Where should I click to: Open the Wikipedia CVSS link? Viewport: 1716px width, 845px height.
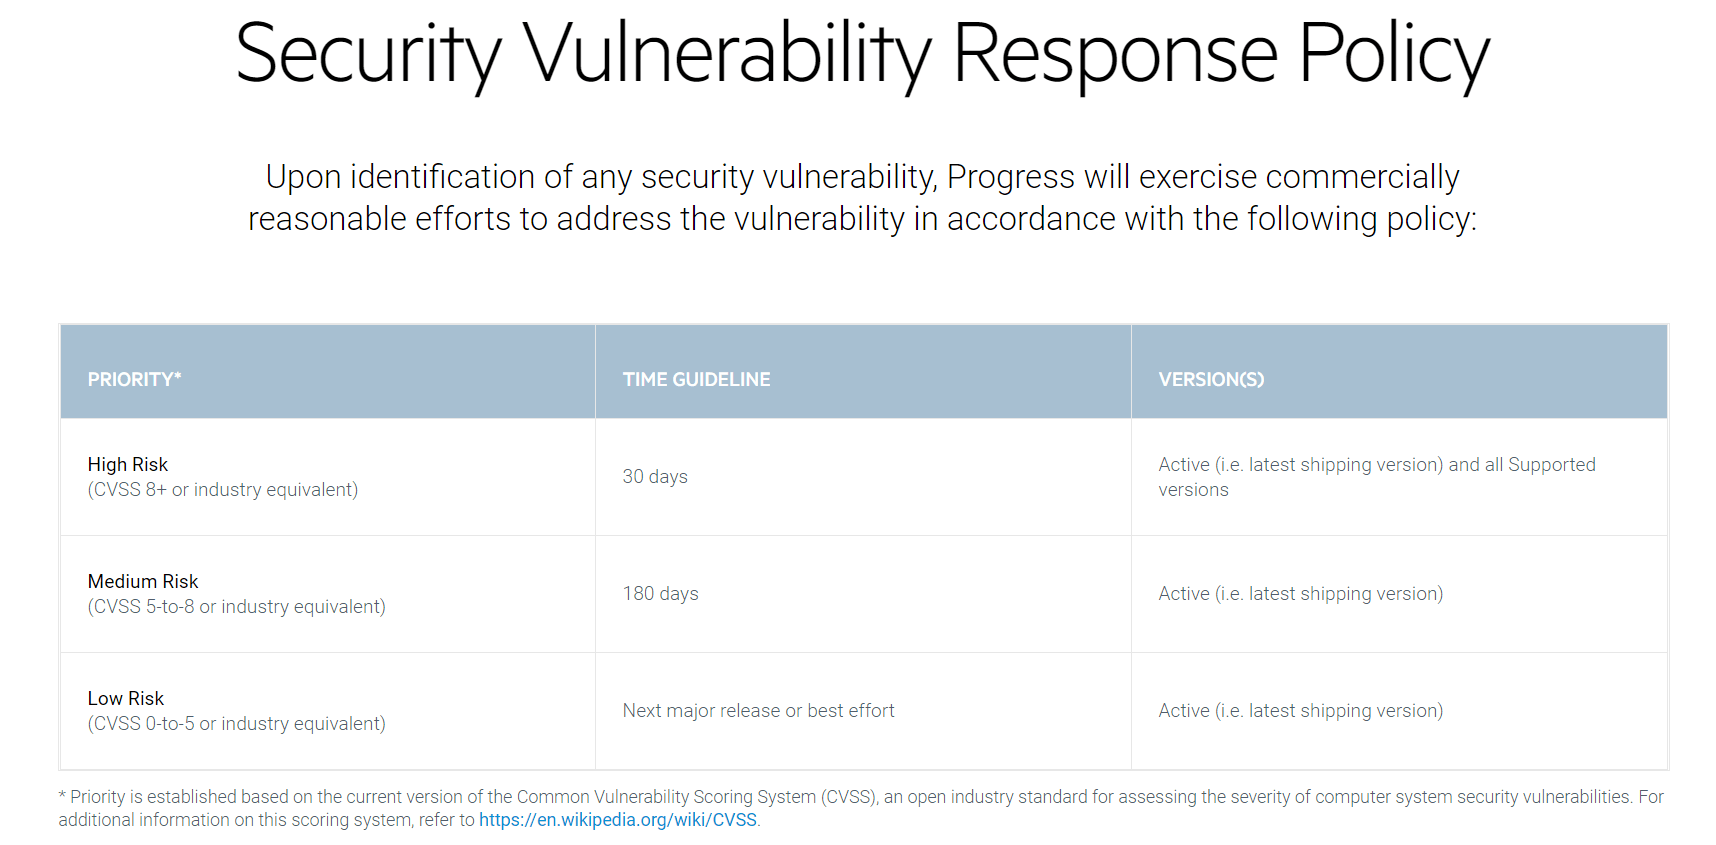pos(617,820)
